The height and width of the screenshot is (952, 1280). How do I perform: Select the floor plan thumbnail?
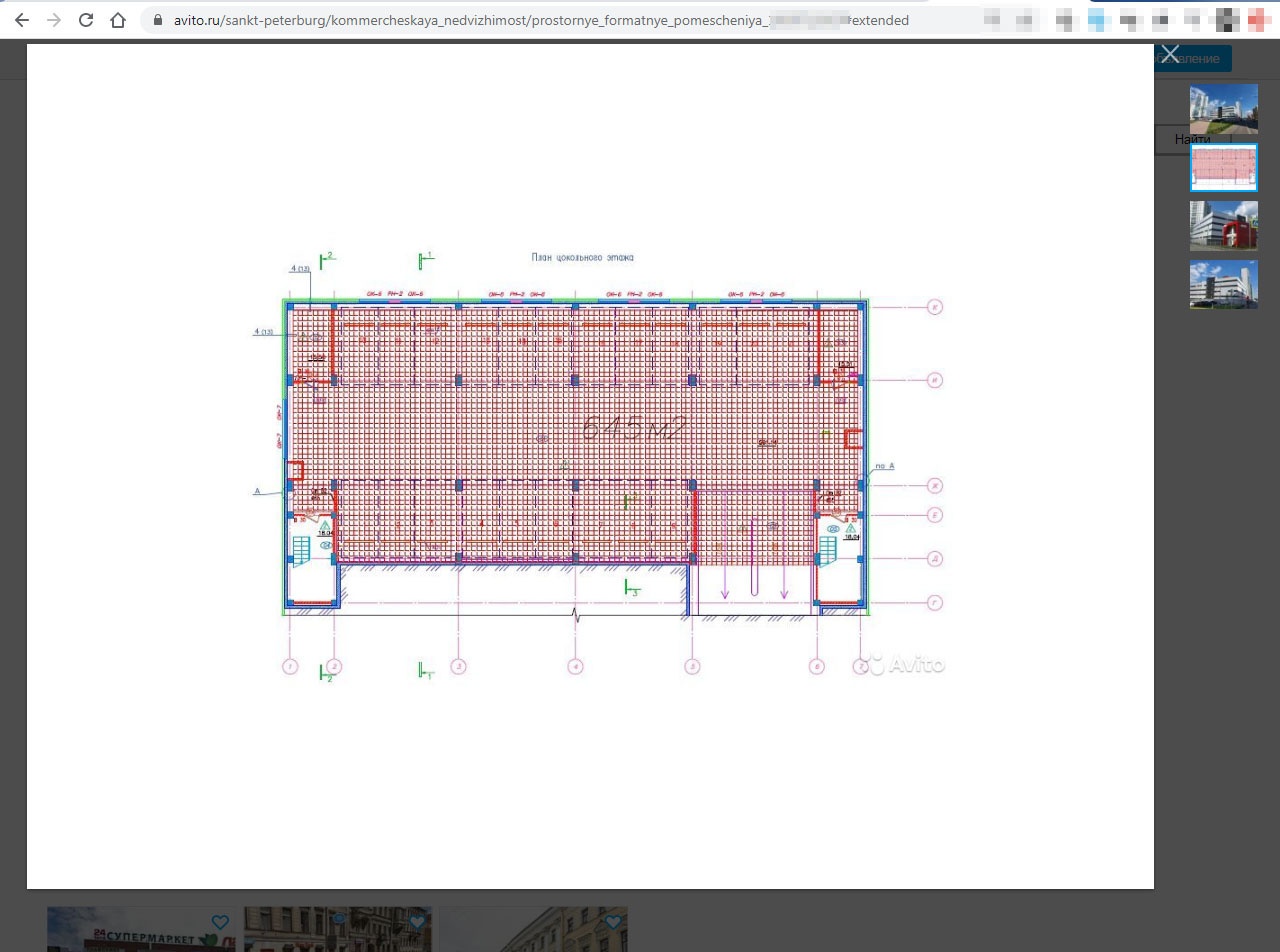tap(1224, 167)
